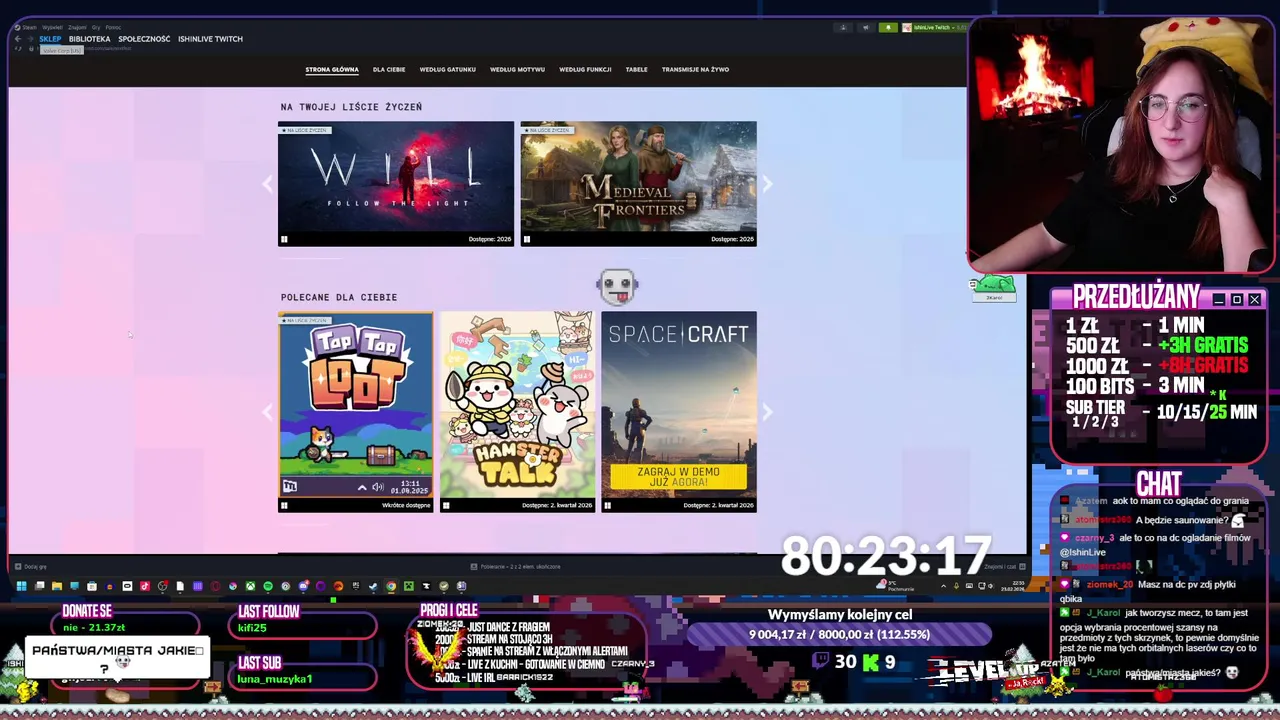Click Steam notifications bell button

tap(888, 27)
